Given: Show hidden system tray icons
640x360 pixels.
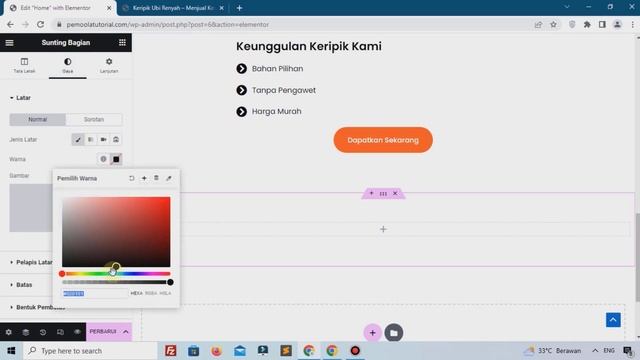Looking at the screenshot, I should click(x=595, y=351).
